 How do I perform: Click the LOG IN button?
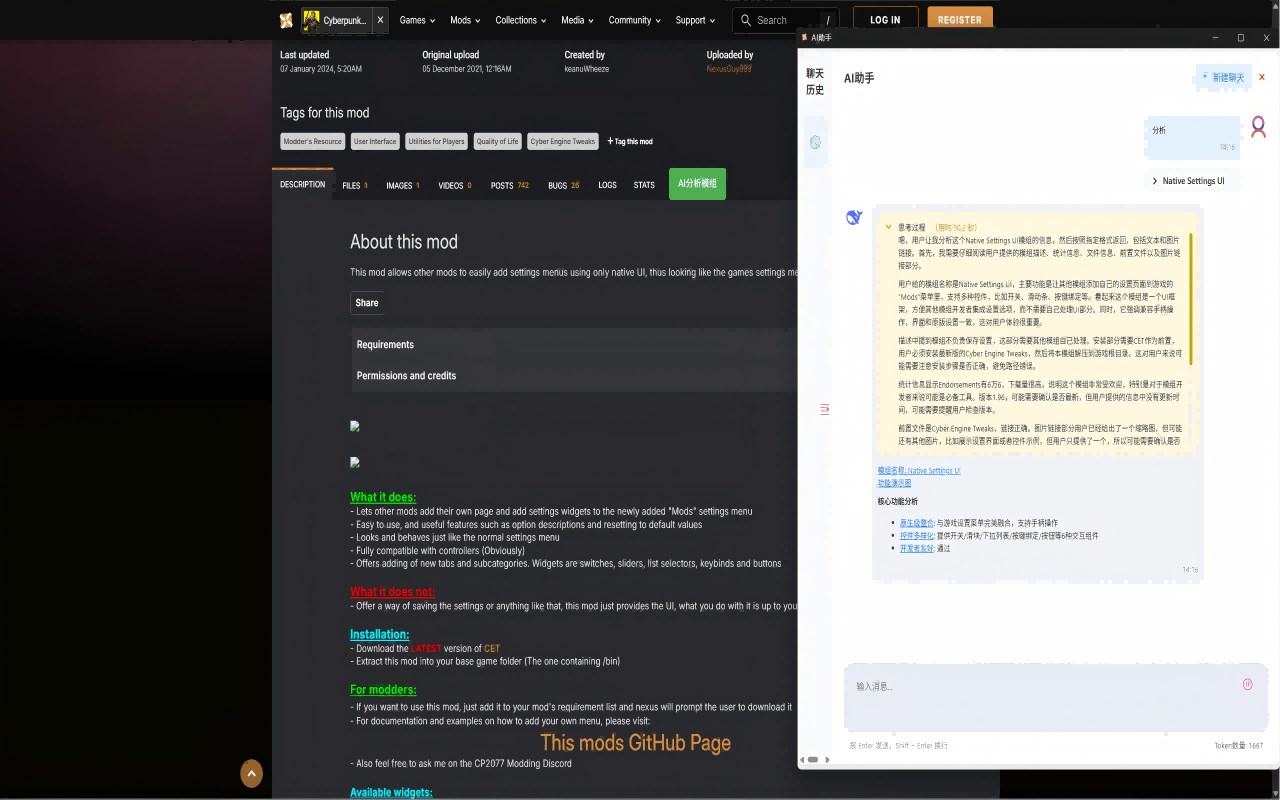[x=885, y=20]
